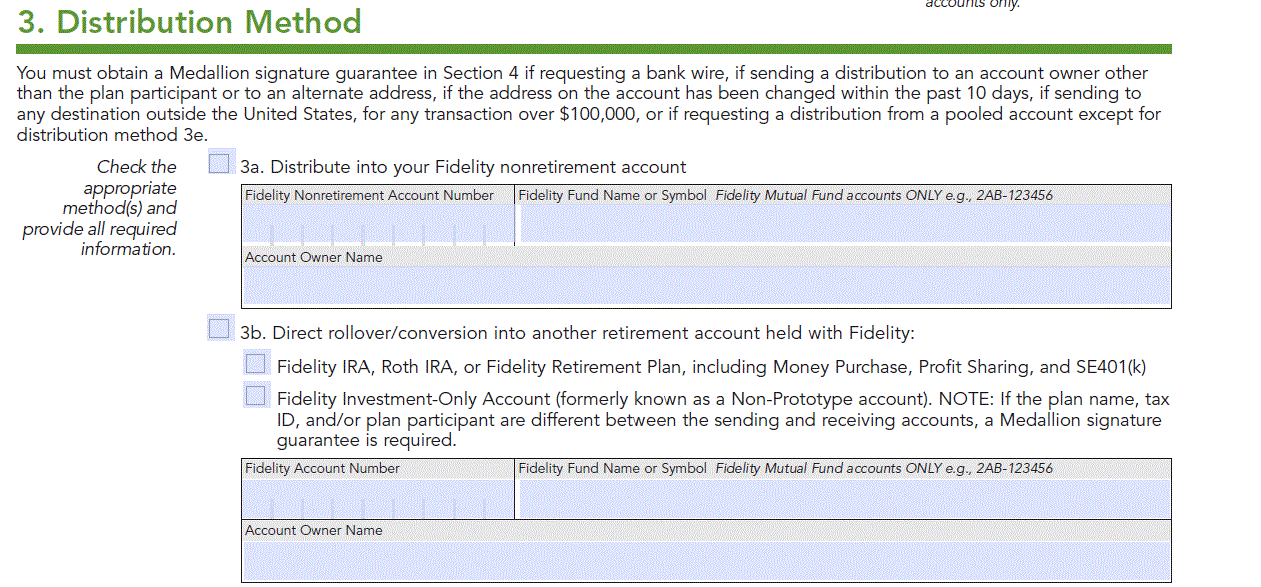Focus the 3b Fidelity Fund Name or Symbol field
Screen dimensions: 1261x587
842,498
